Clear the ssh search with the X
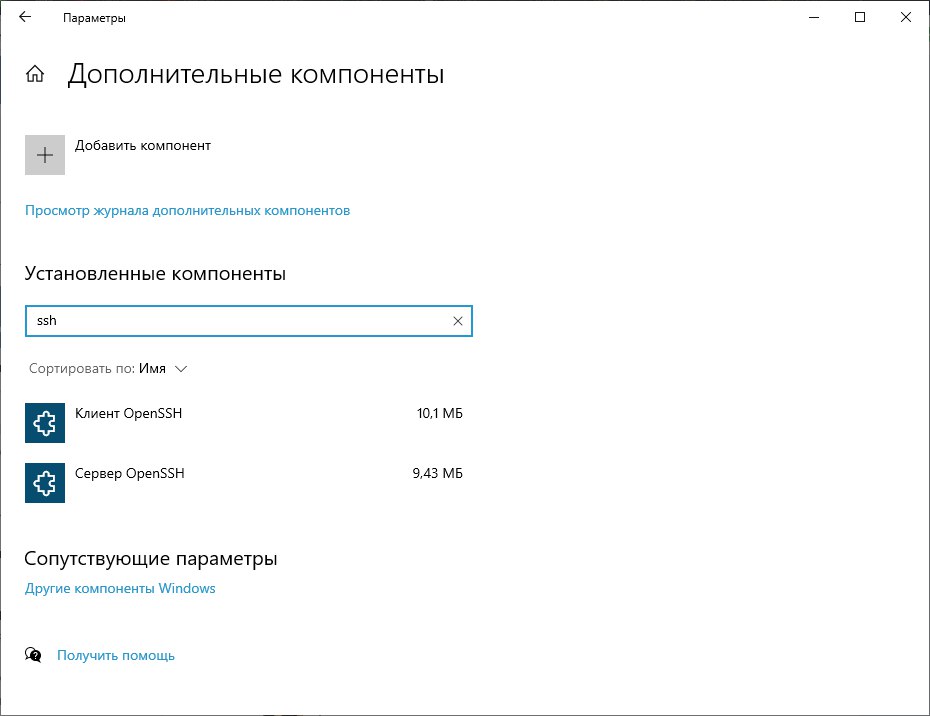This screenshot has width=930, height=716. pos(458,321)
